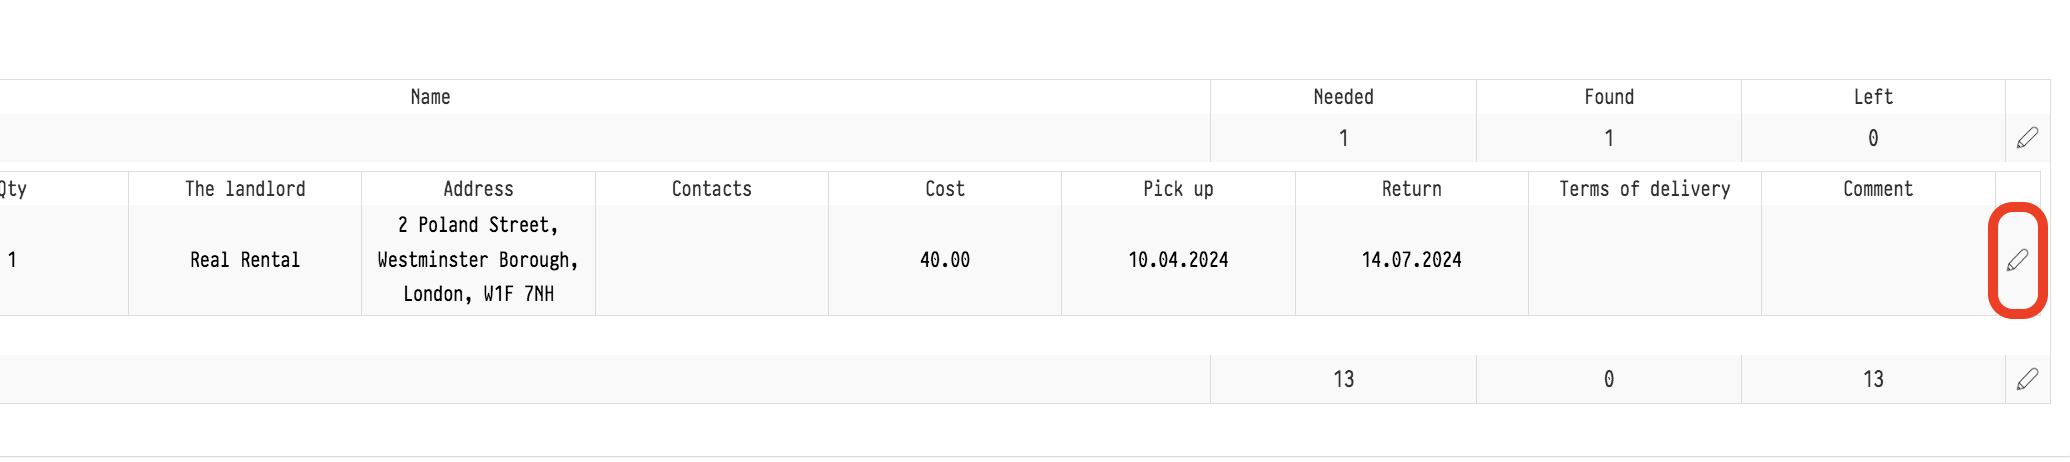Screen dimensions: 2070x462
Task: Click the Found column header
Action: pos(1608,97)
